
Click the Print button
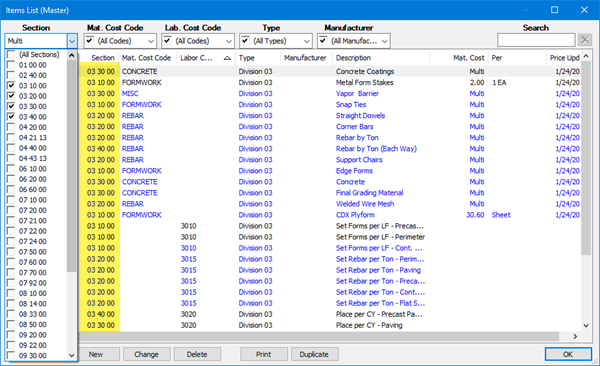(264, 354)
